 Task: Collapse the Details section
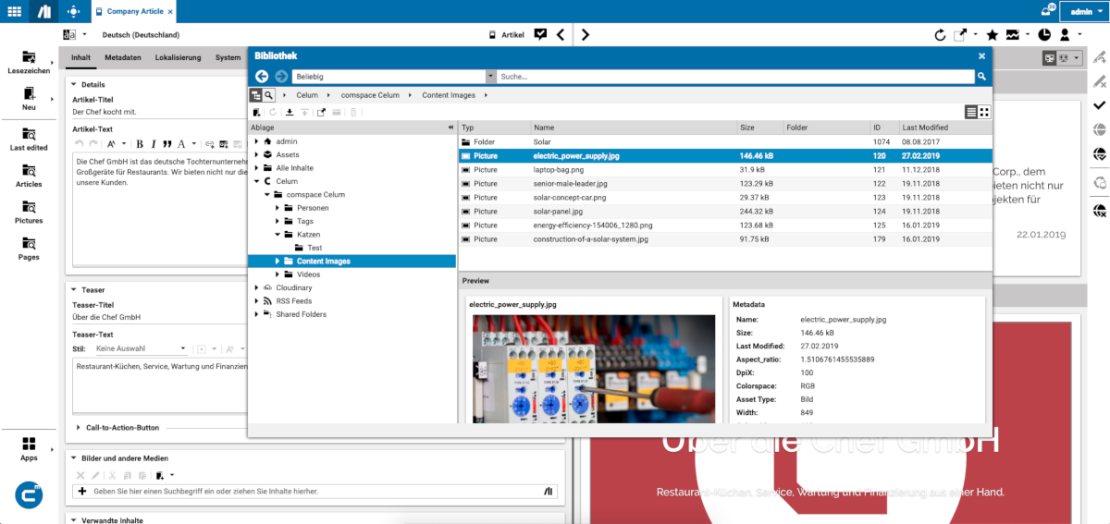pos(74,84)
